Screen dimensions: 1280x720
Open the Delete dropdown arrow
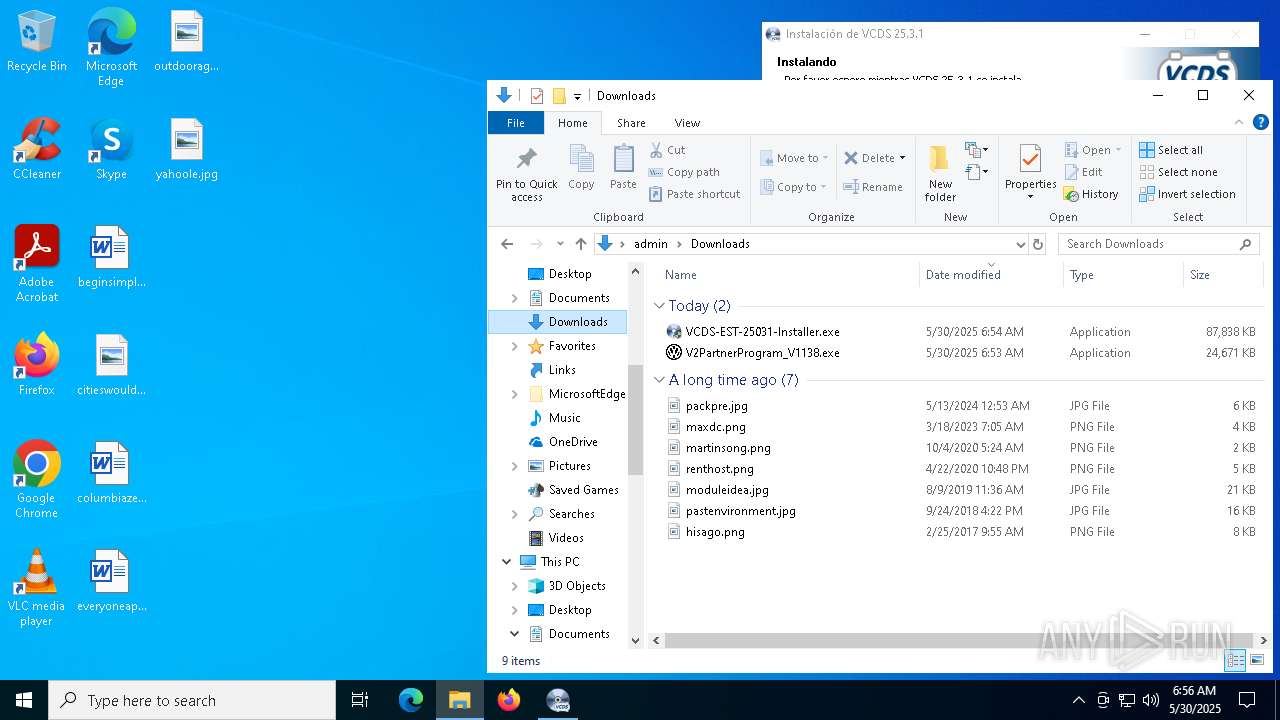click(902, 158)
